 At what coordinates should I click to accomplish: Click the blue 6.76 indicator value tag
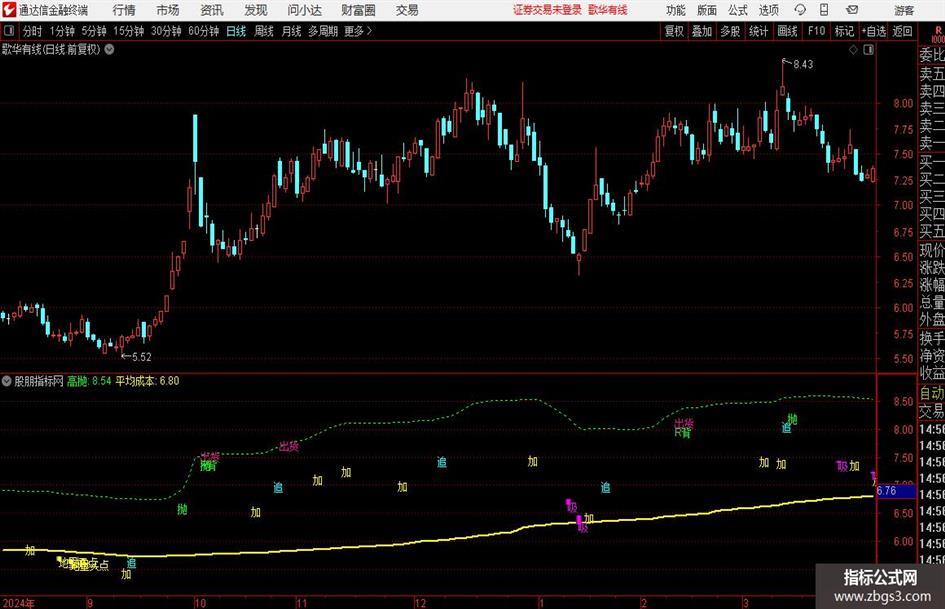pyautogui.click(x=896, y=491)
